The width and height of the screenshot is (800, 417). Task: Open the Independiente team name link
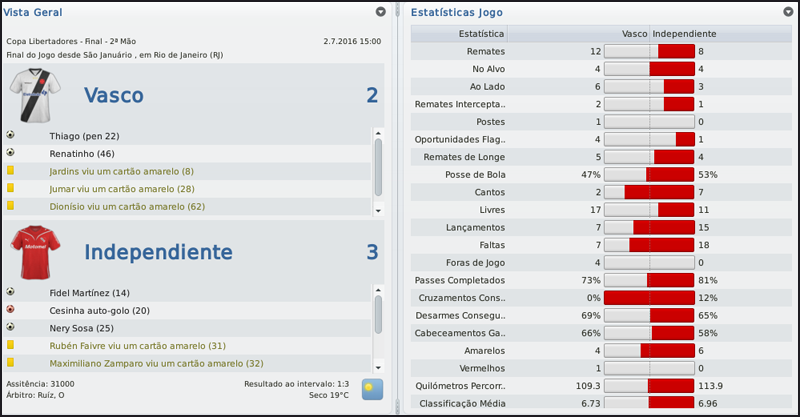[158, 252]
